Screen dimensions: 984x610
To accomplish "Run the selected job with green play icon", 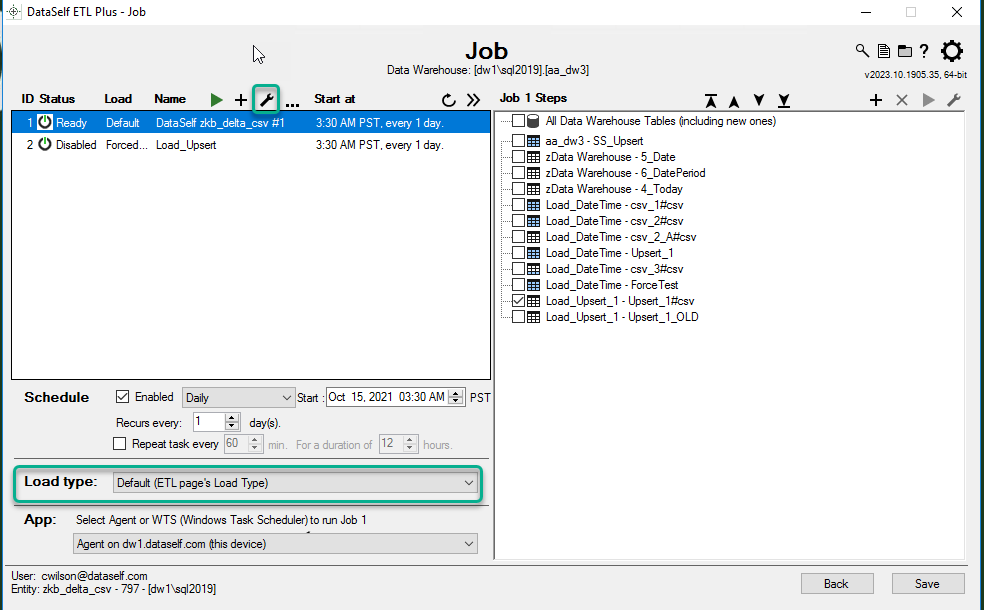I will pyautogui.click(x=217, y=99).
